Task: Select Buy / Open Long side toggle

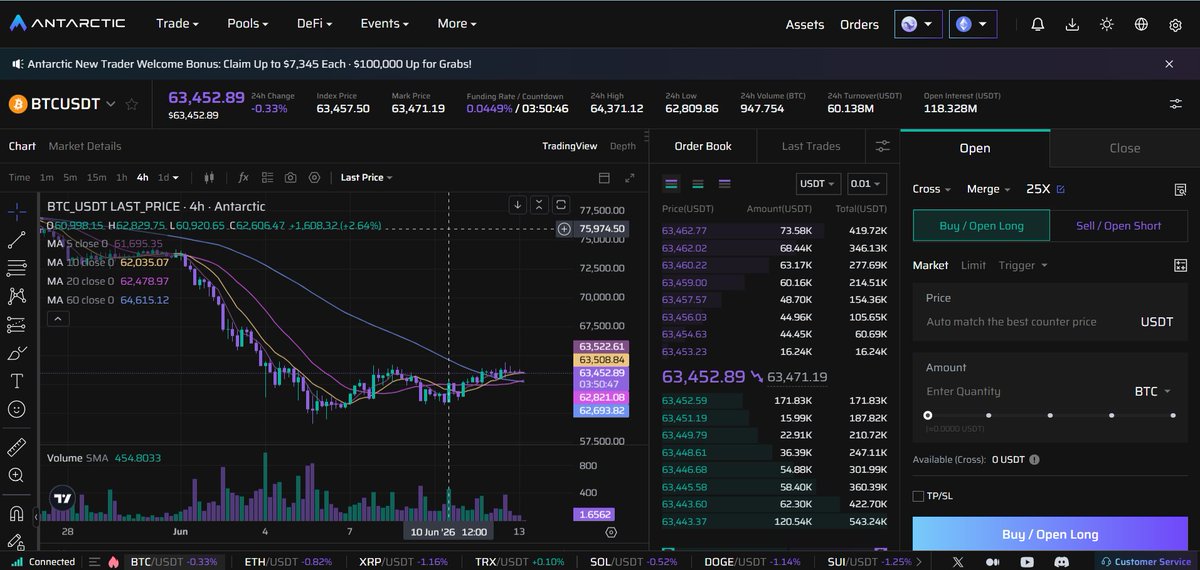Action: click(x=981, y=225)
